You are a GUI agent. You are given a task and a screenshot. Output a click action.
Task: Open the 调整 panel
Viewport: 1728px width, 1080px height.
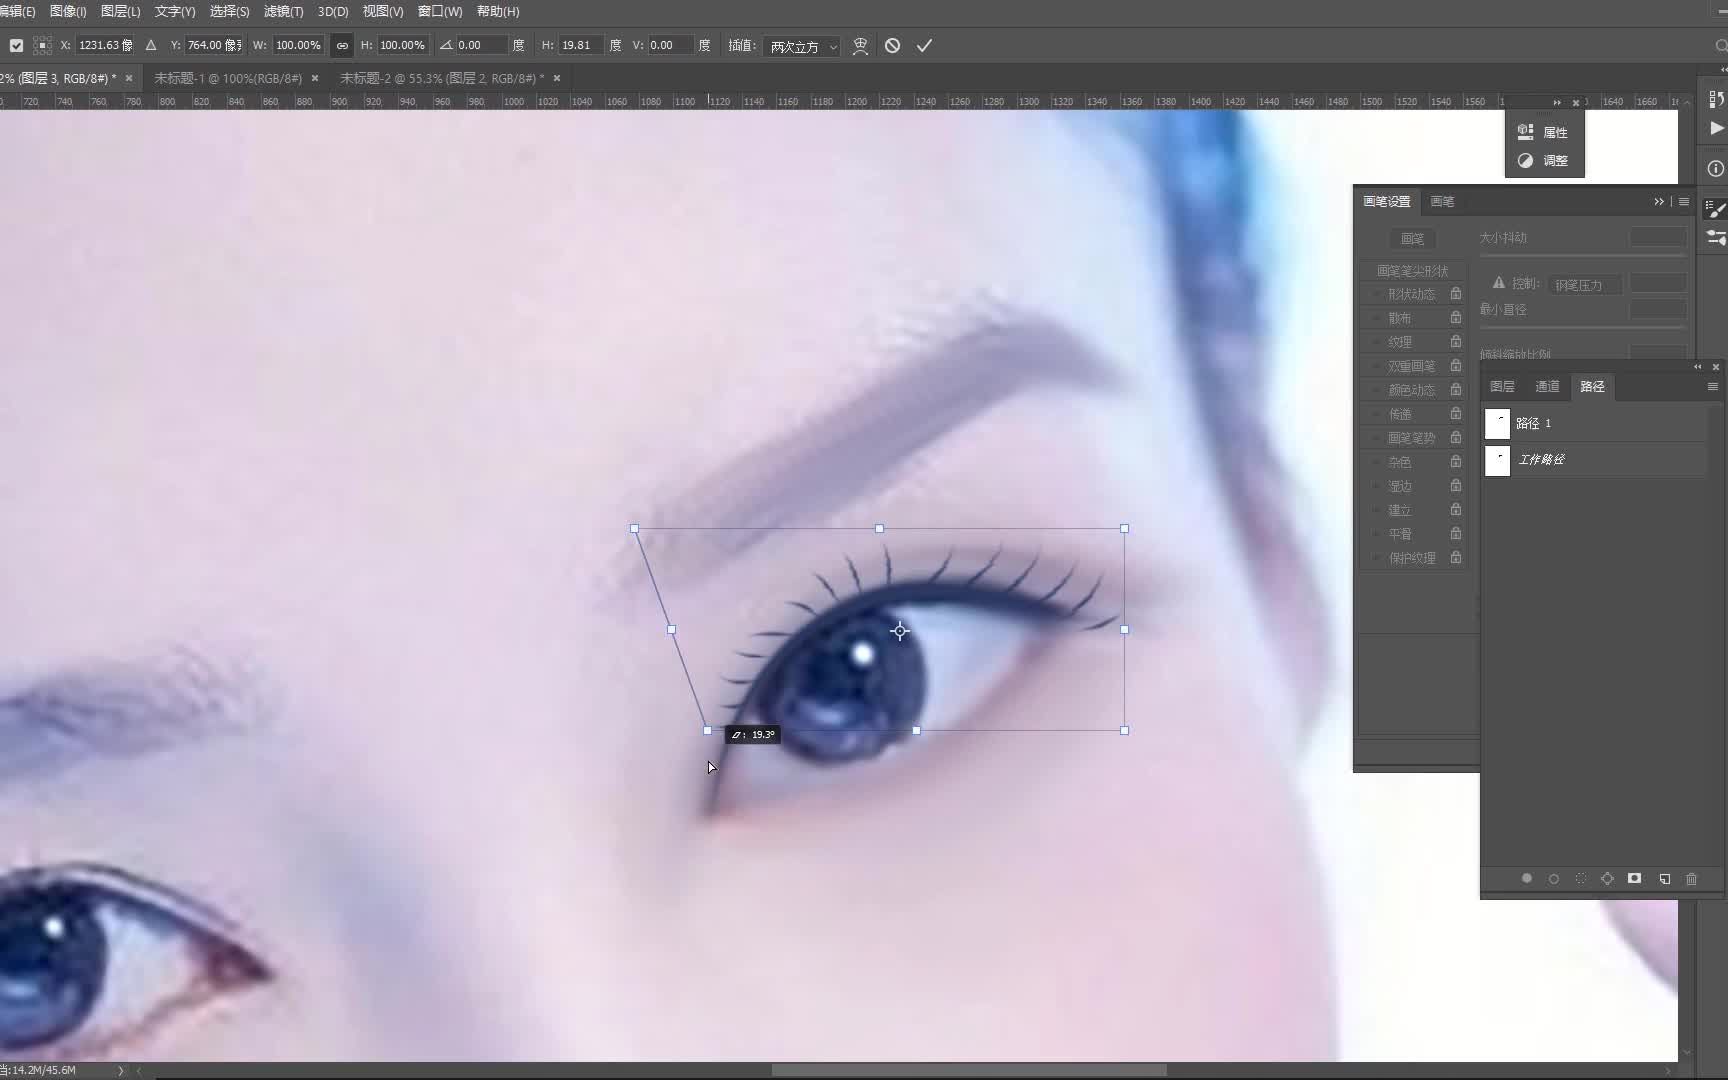[x=1543, y=160]
